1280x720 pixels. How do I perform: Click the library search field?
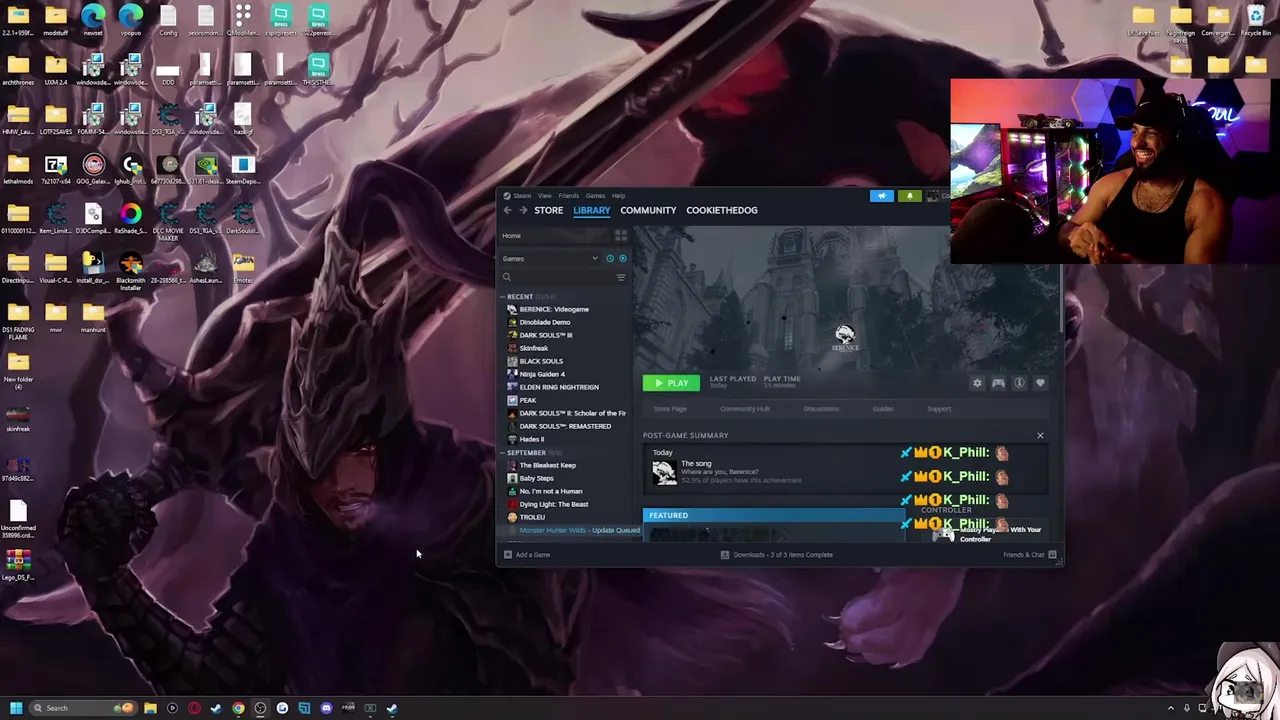(x=556, y=277)
